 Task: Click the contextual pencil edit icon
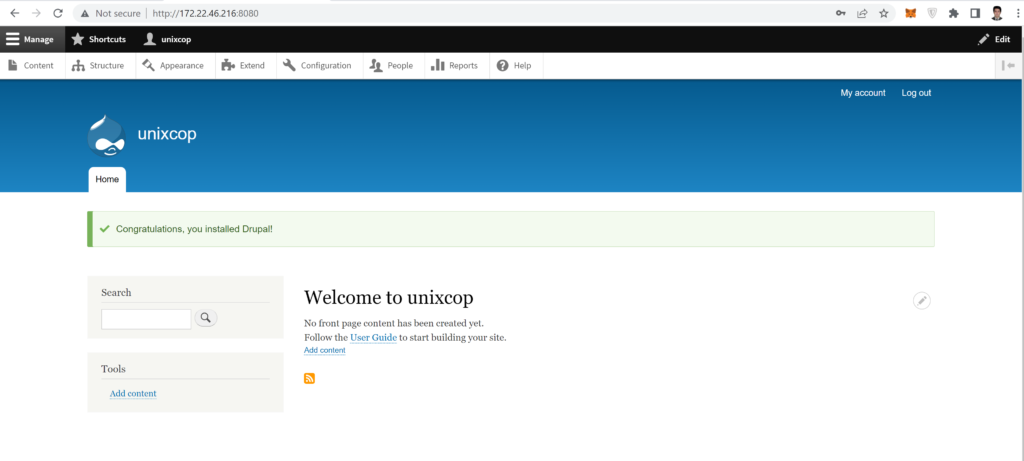click(921, 300)
